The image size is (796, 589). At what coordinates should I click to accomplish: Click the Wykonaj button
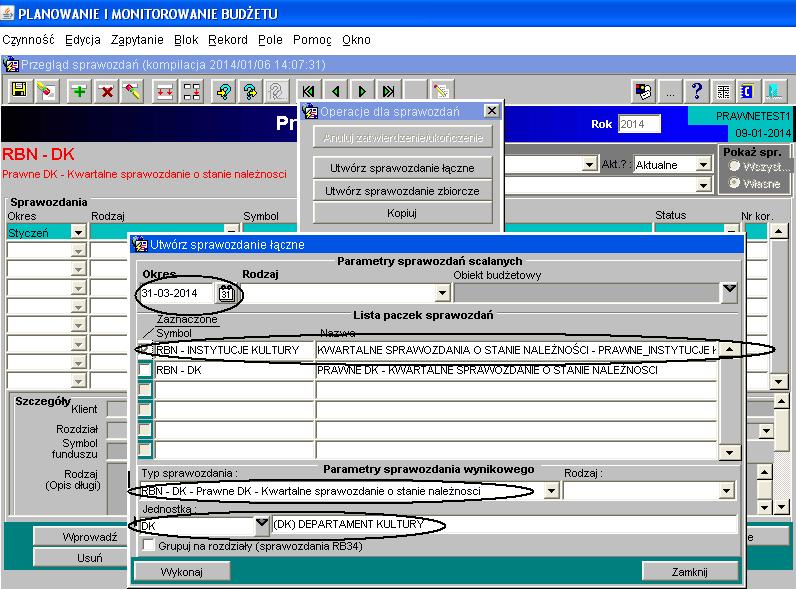coord(182,572)
